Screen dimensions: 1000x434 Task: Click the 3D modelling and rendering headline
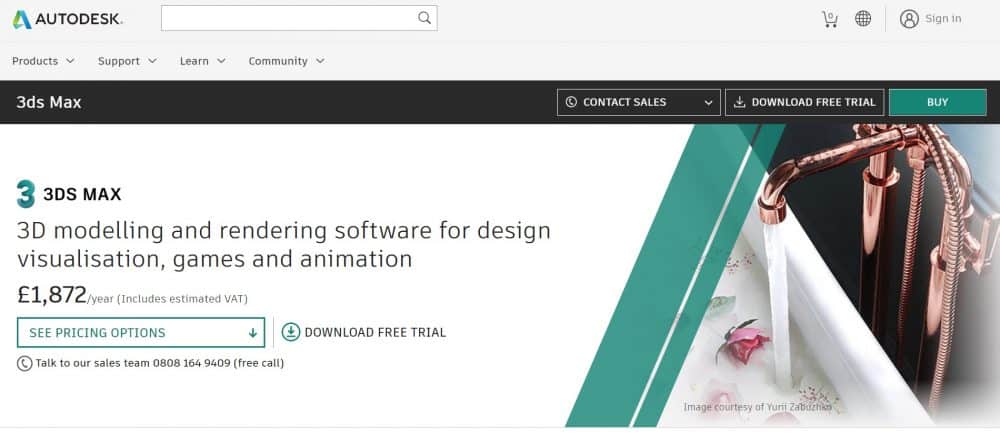pyautogui.click(x=284, y=245)
